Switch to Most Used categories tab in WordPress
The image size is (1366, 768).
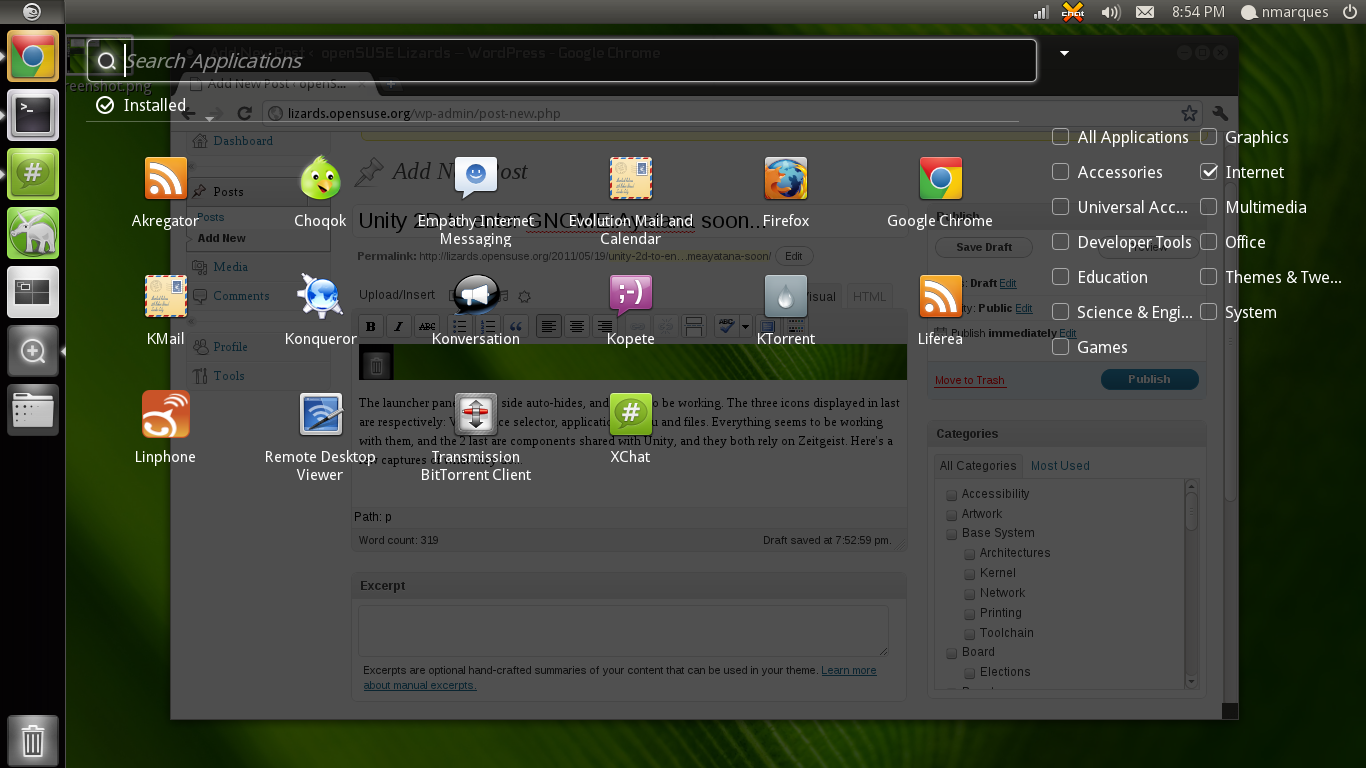tap(1060, 466)
